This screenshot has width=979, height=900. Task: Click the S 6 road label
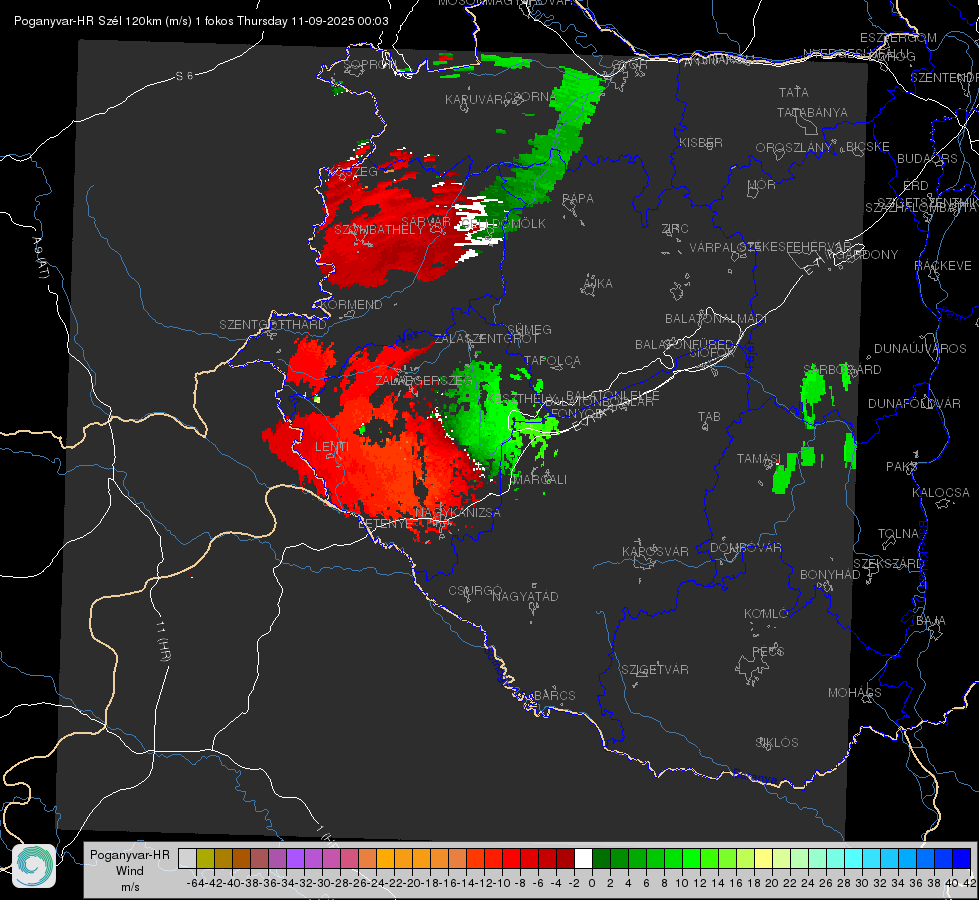point(184,76)
